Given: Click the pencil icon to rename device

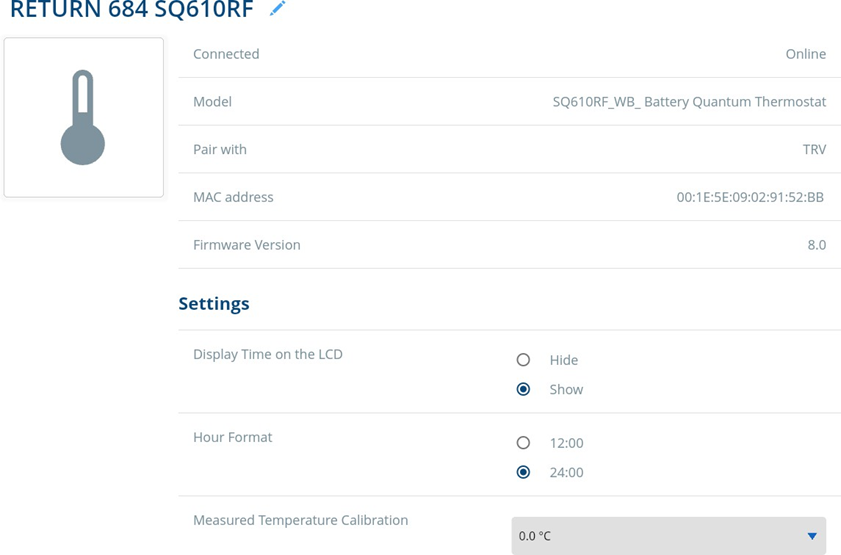Looking at the screenshot, I should (277, 9).
